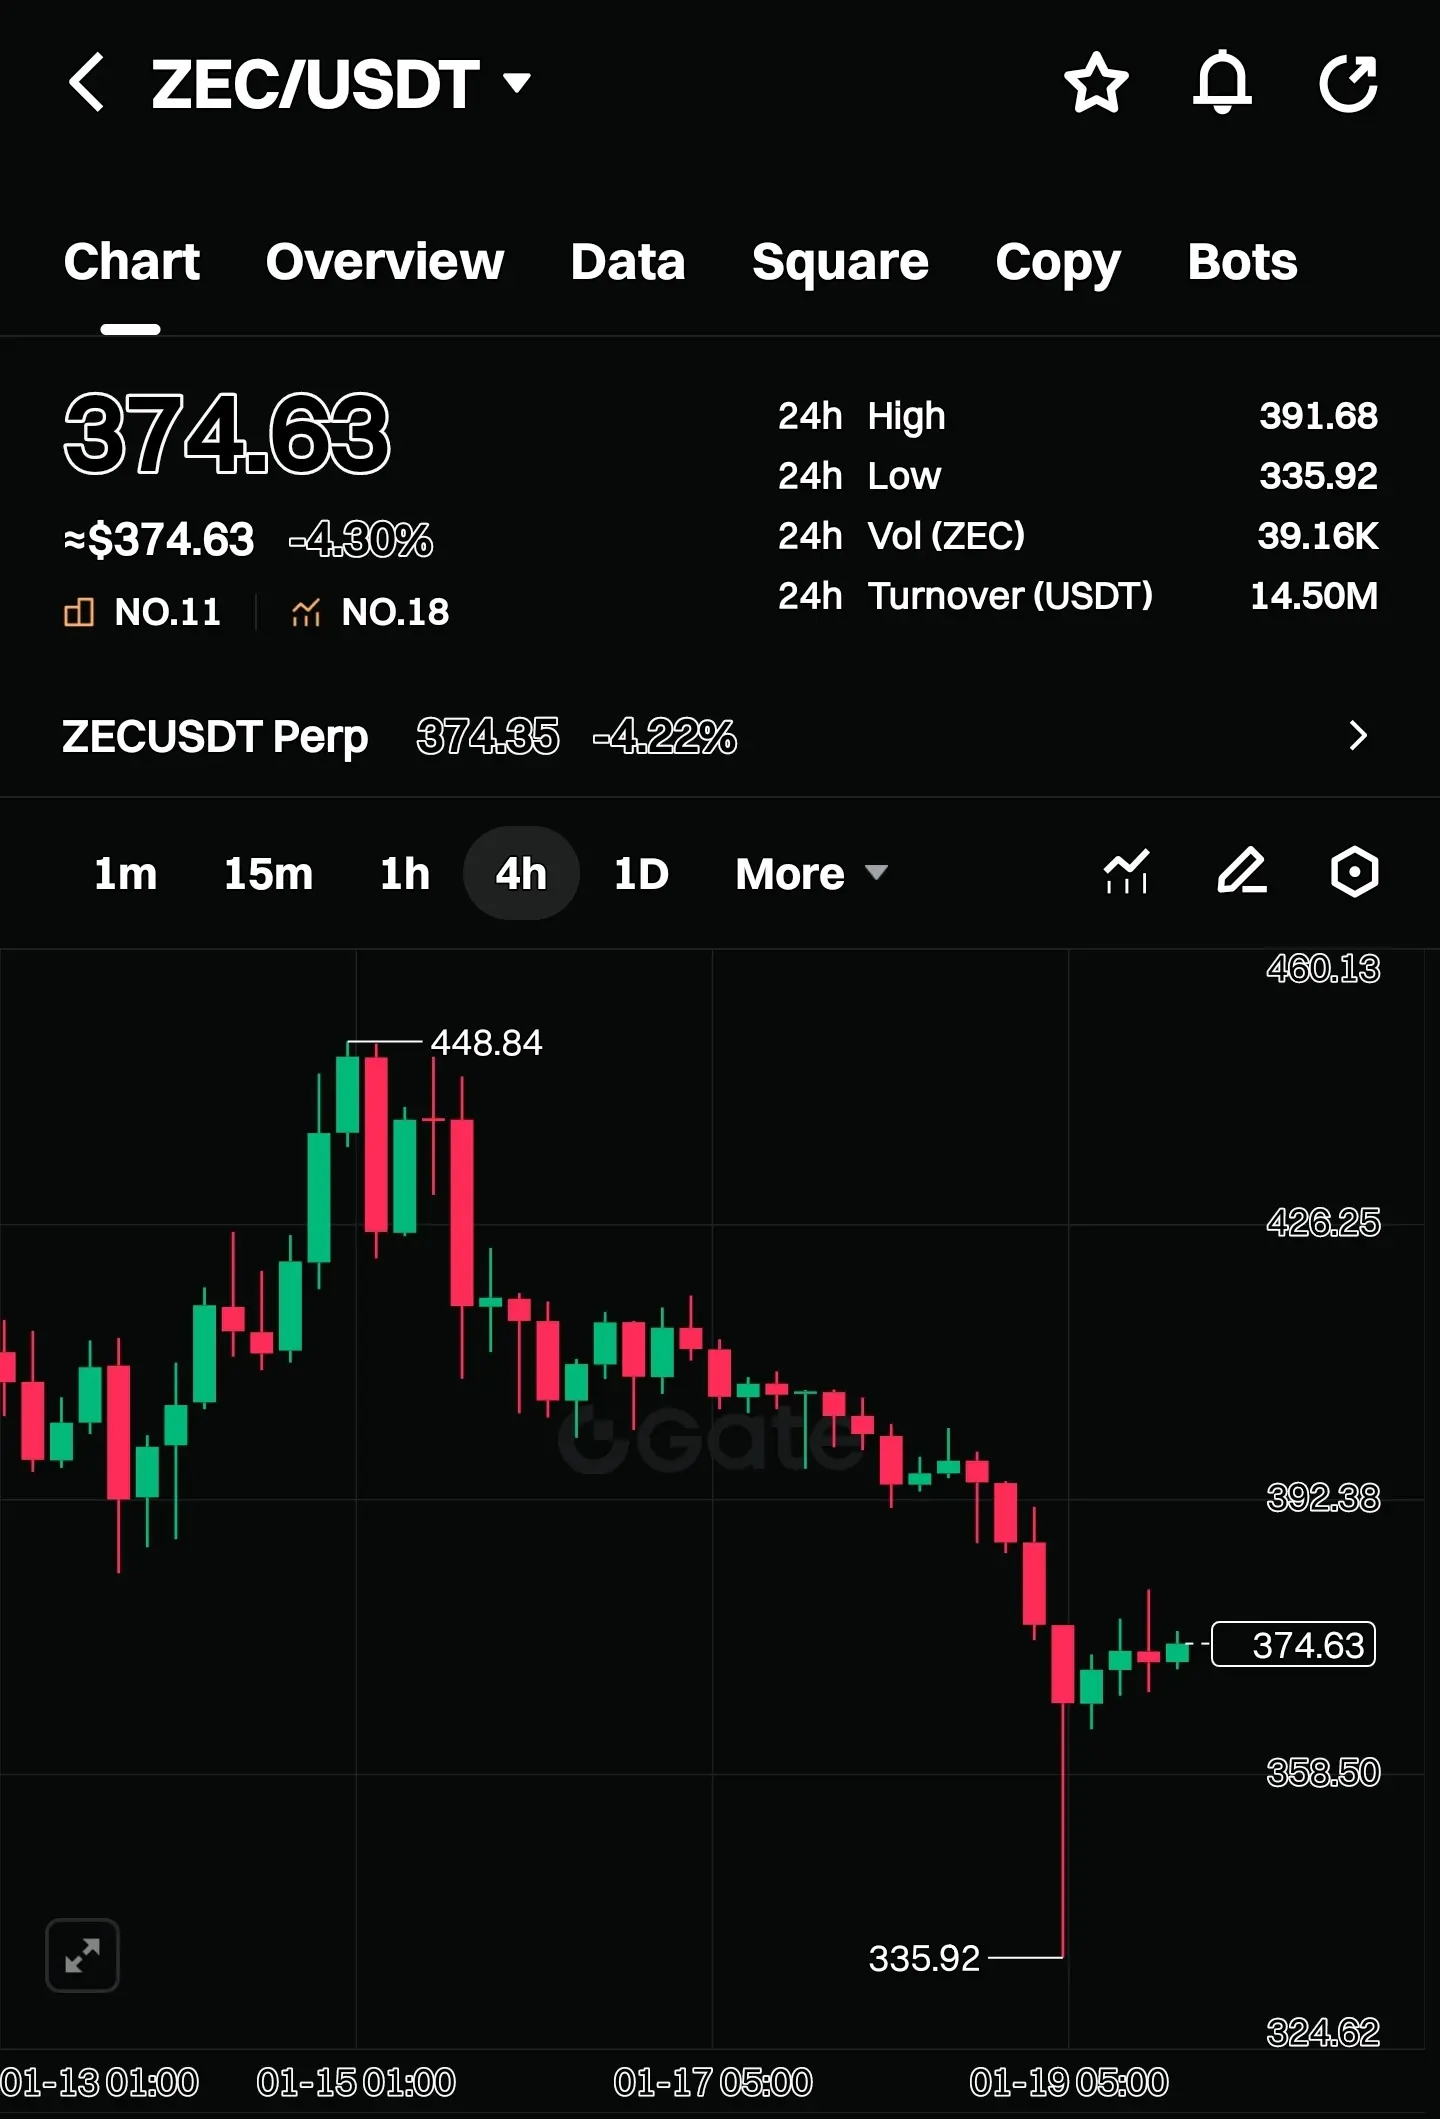Image resolution: width=1440 pixels, height=2119 pixels.
Task: Open price alert bell icon
Action: (x=1222, y=82)
